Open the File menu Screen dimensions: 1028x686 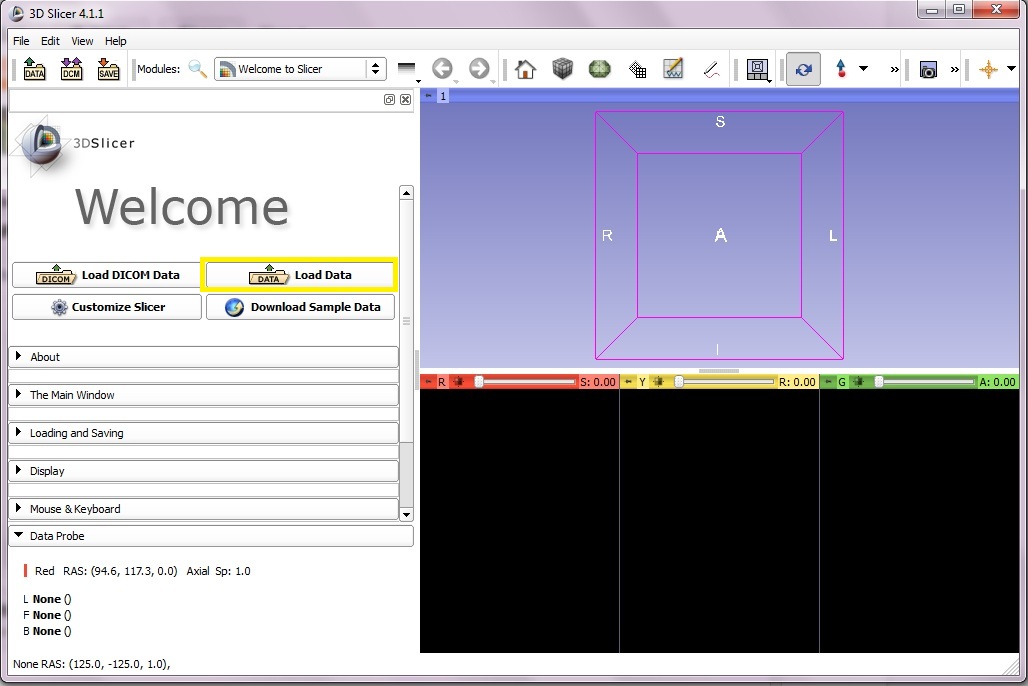(21, 41)
